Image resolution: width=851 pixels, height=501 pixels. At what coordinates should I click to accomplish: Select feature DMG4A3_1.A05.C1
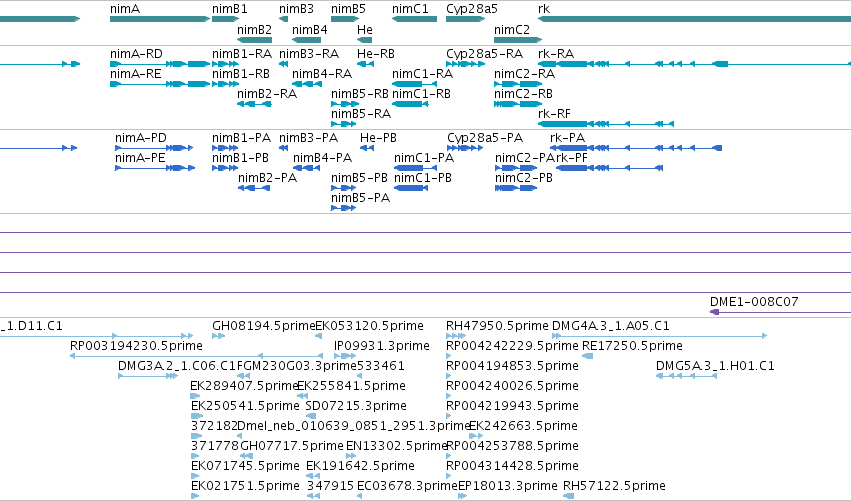(611, 326)
